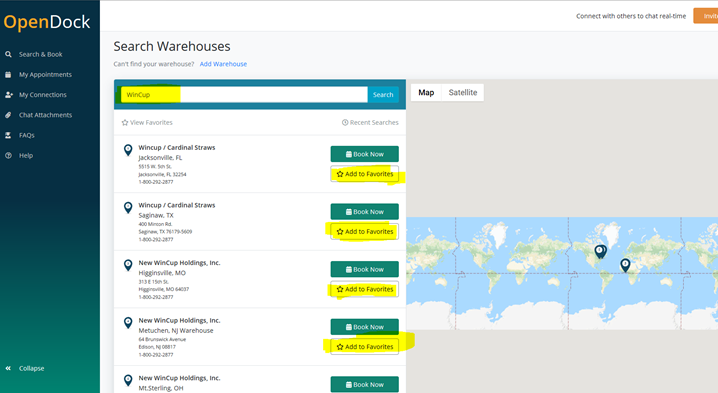Click the 'Search Warehouses' heading
The width and height of the screenshot is (718, 393).
(172, 46)
